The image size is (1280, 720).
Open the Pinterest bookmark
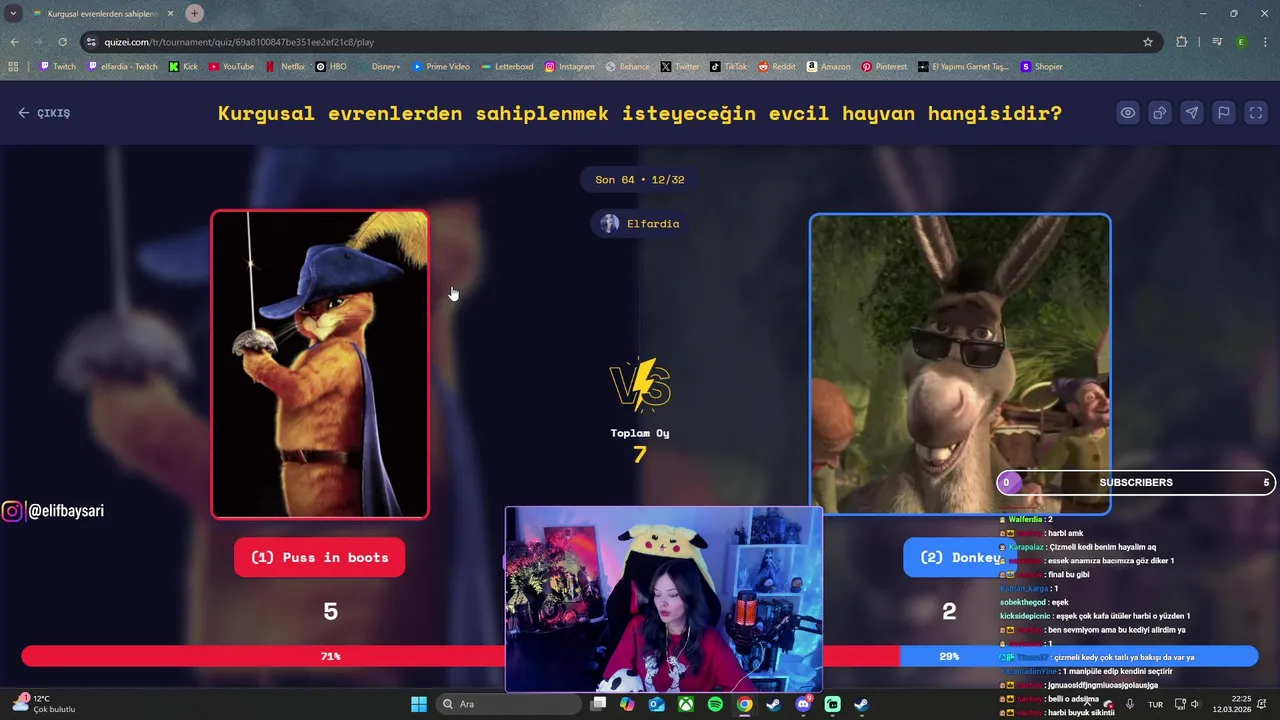[x=884, y=67]
